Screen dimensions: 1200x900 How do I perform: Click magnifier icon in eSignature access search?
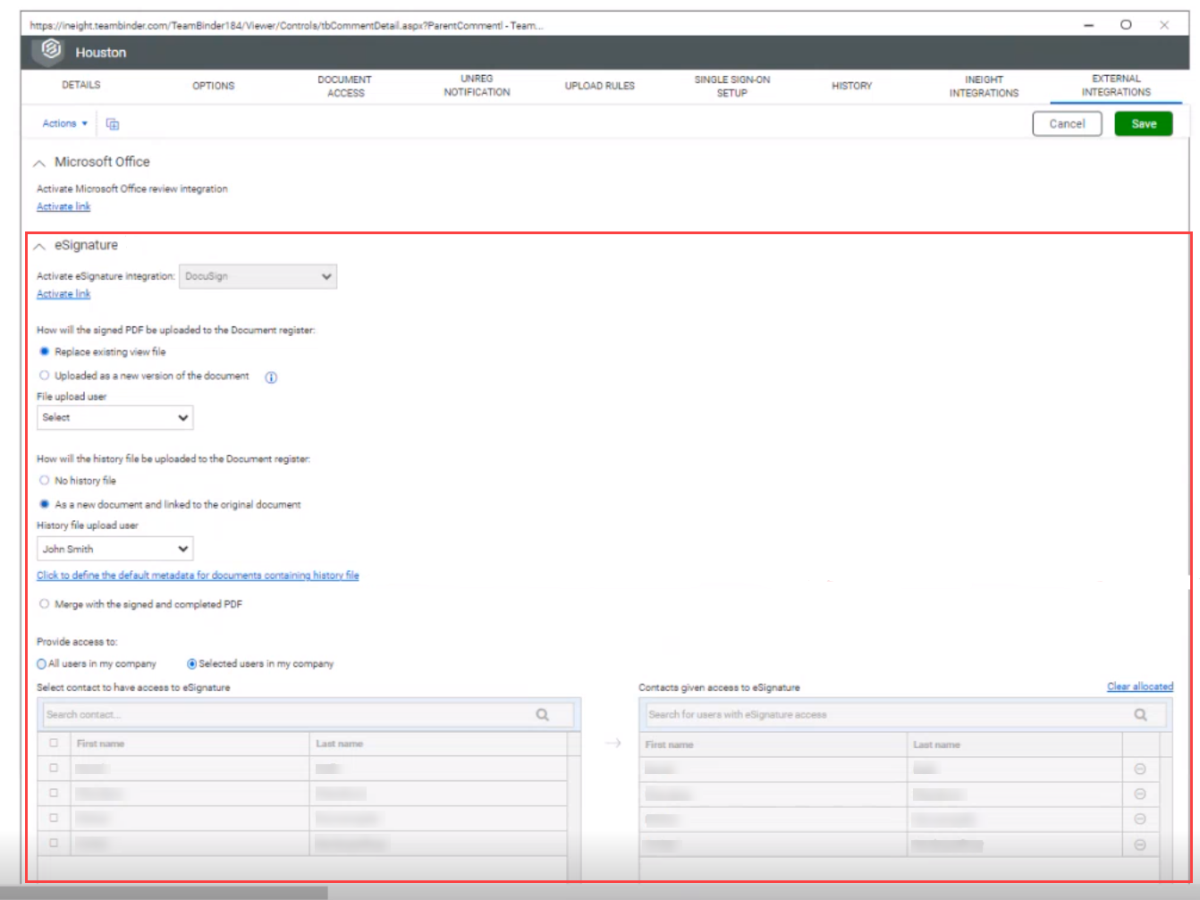[1140, 715]
